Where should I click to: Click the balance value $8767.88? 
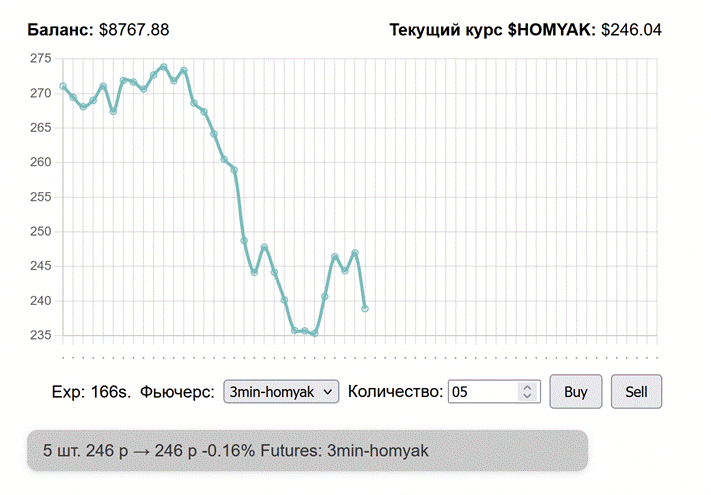(134, 30)
